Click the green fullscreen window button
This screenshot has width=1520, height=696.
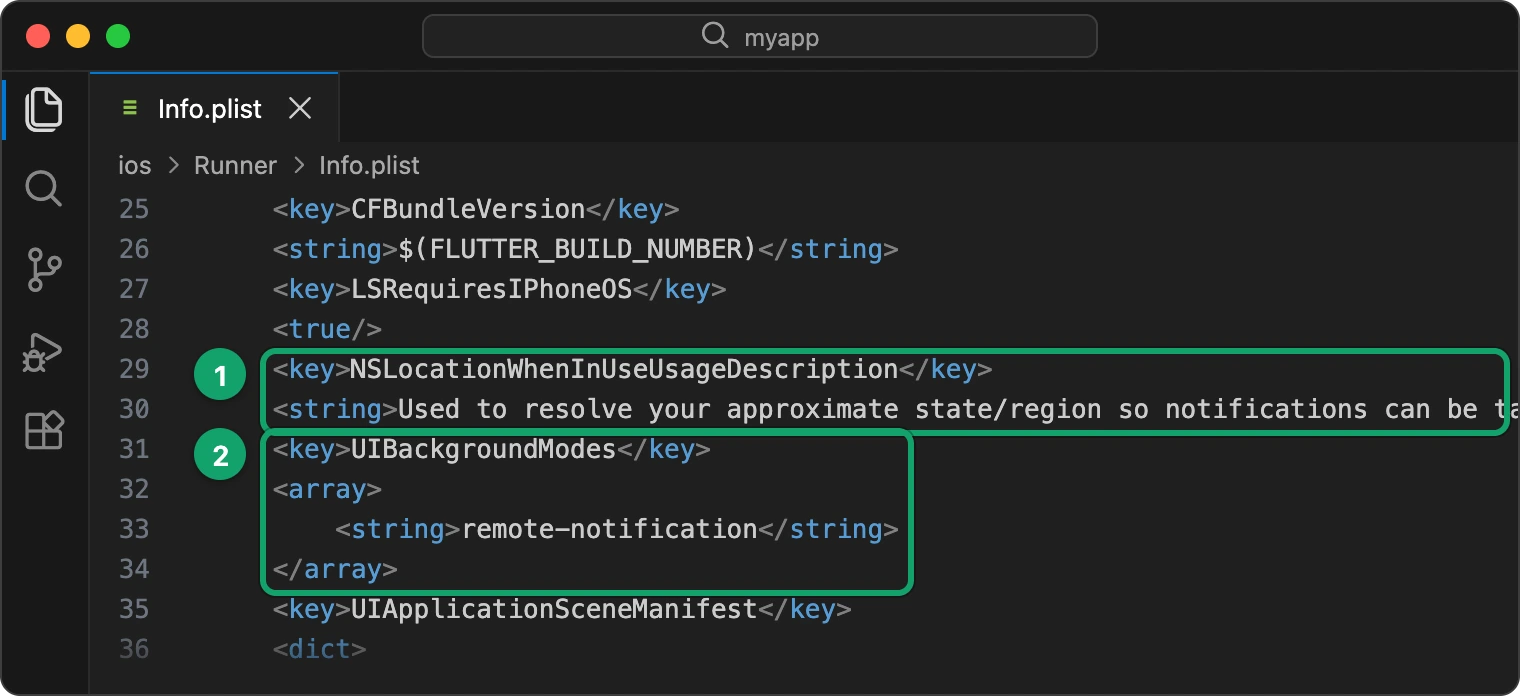click(x=118, y=37)
